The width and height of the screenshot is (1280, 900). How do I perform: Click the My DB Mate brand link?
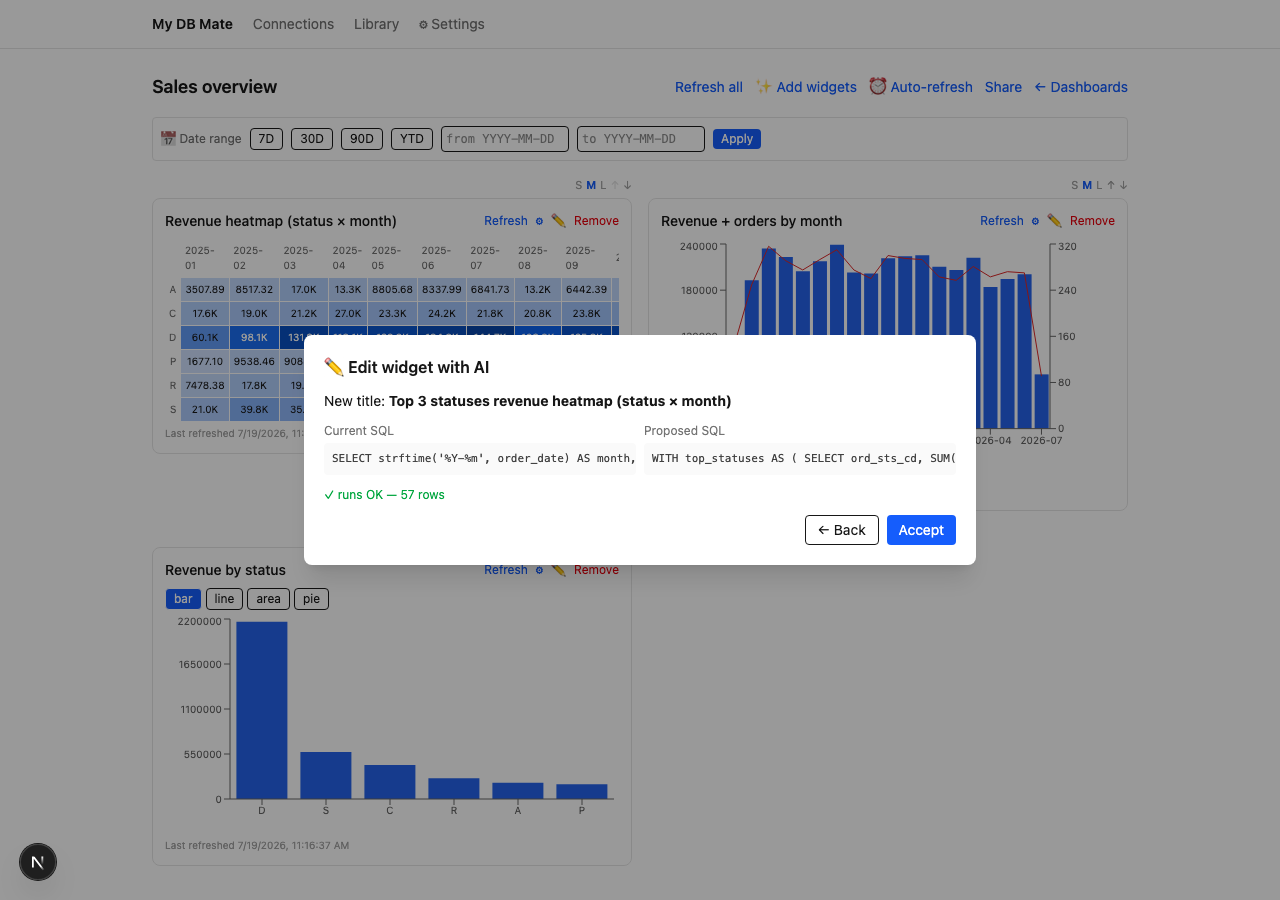coord(192,24)
